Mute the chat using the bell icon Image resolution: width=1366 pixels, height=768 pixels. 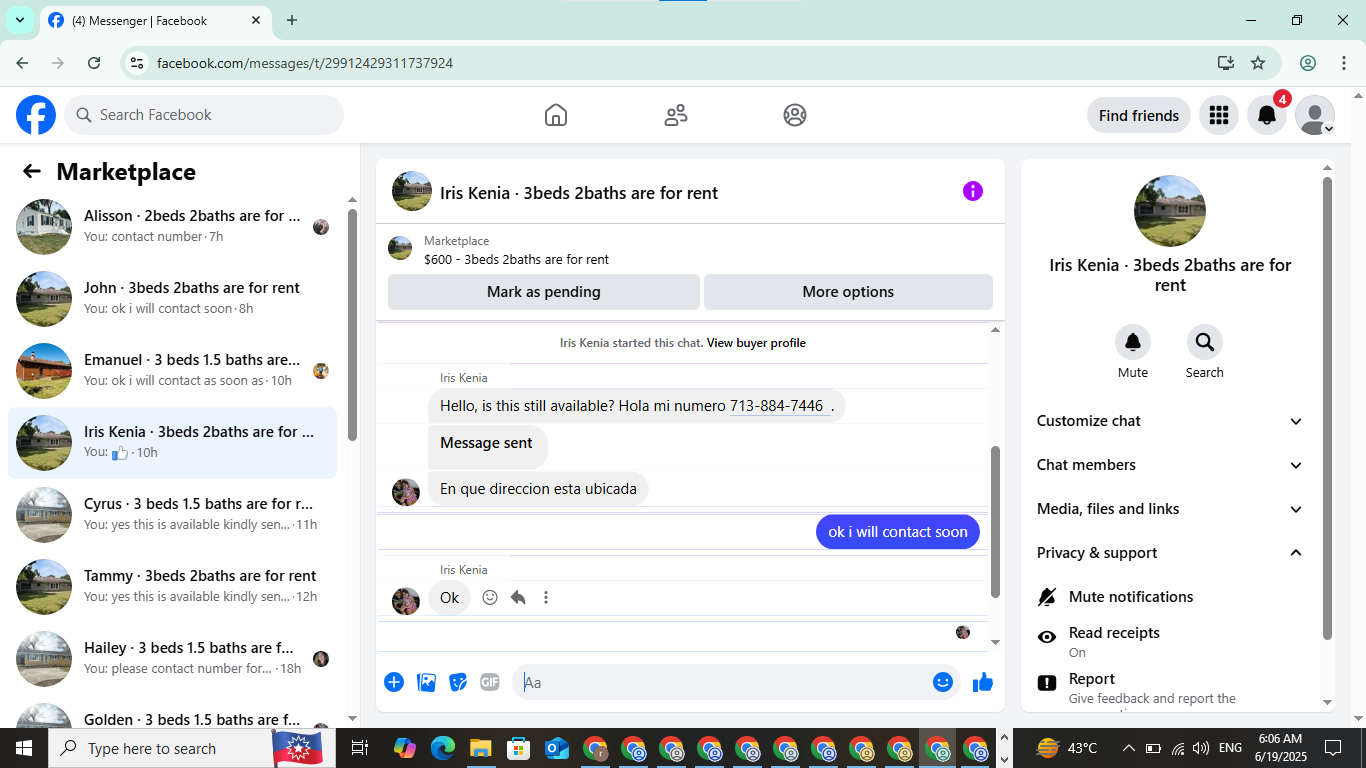coord(1133,342)
